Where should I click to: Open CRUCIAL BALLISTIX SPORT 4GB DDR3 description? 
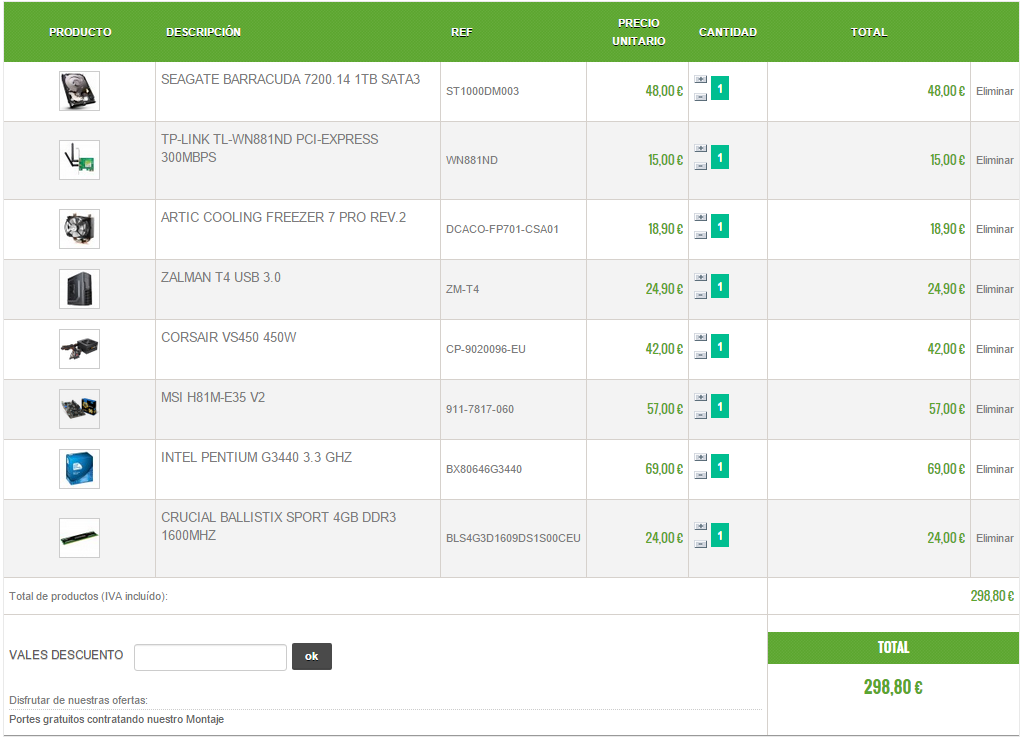[278, 526]
